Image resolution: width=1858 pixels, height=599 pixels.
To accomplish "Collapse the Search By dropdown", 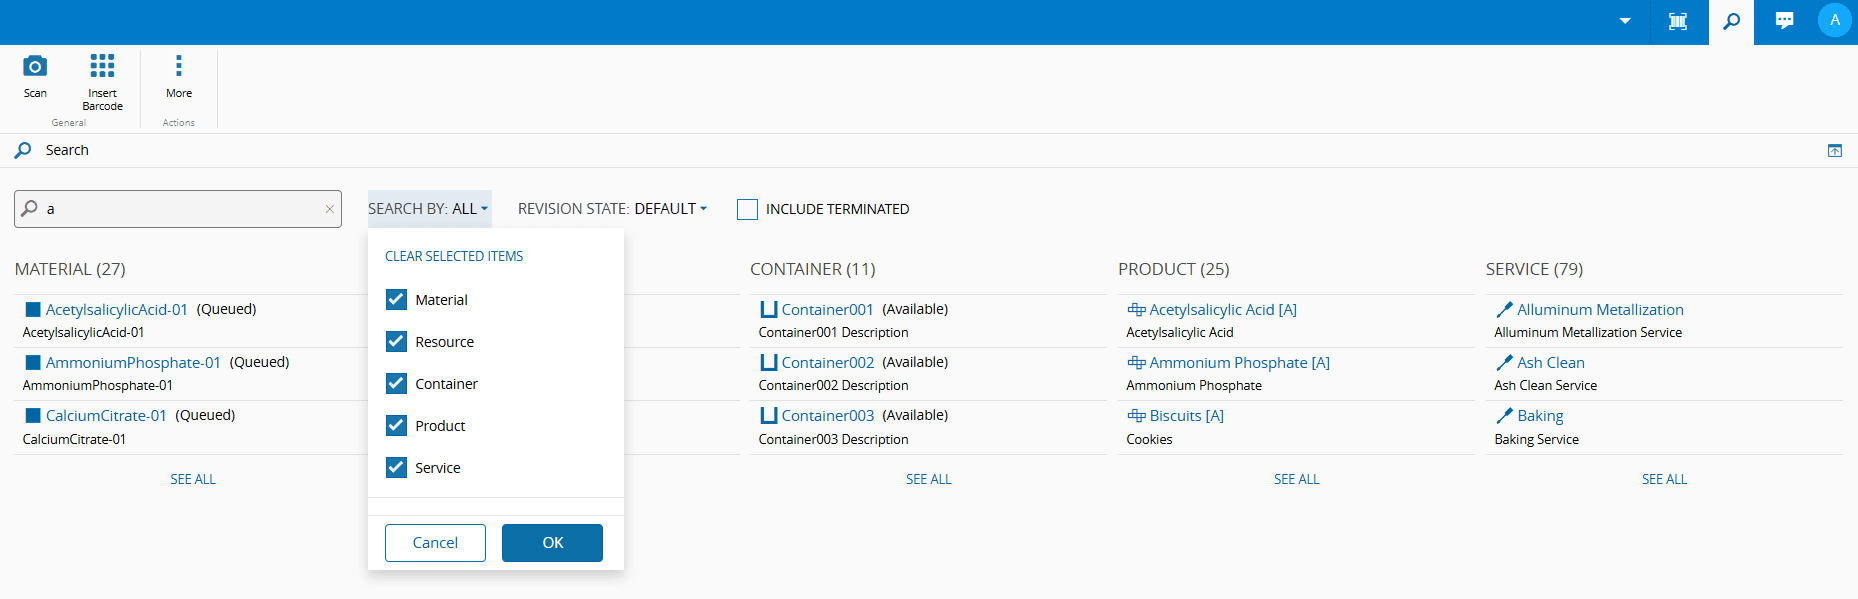I will [x=428, y=209].
